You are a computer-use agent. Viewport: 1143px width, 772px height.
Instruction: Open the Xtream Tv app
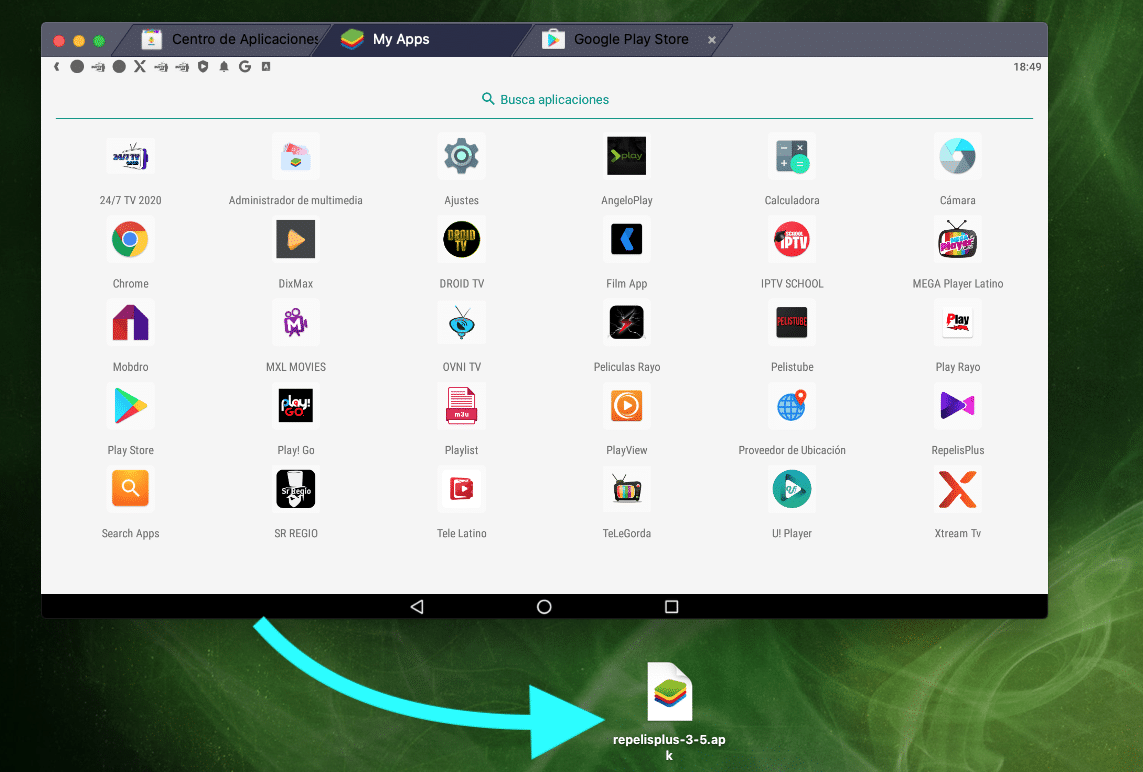click(x=958, y=489)
